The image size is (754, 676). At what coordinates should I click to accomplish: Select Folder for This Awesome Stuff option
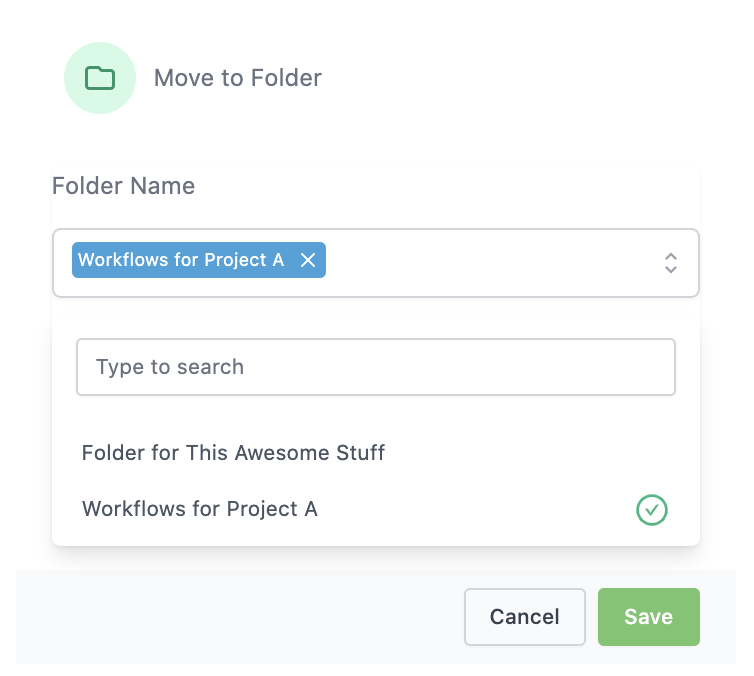pyautogui.click(x=234, y=453)
